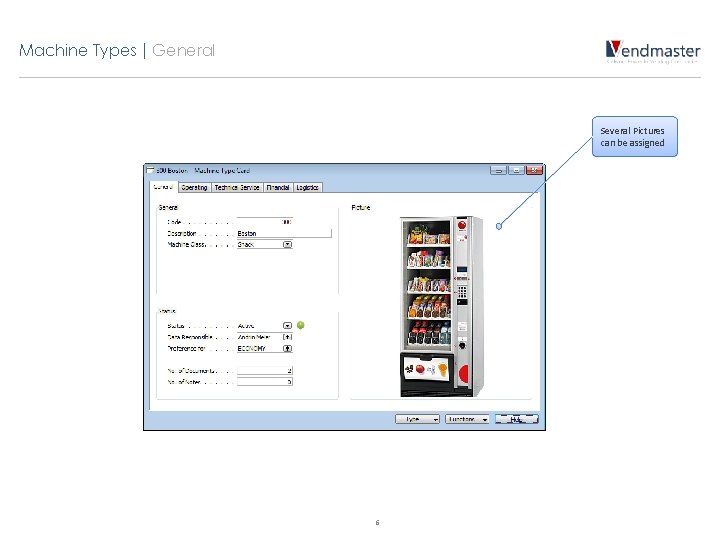The width and height of the screenshot is (720, 540).
Task: Click the Description field containing Boston
Action: [x=284, y=233]
